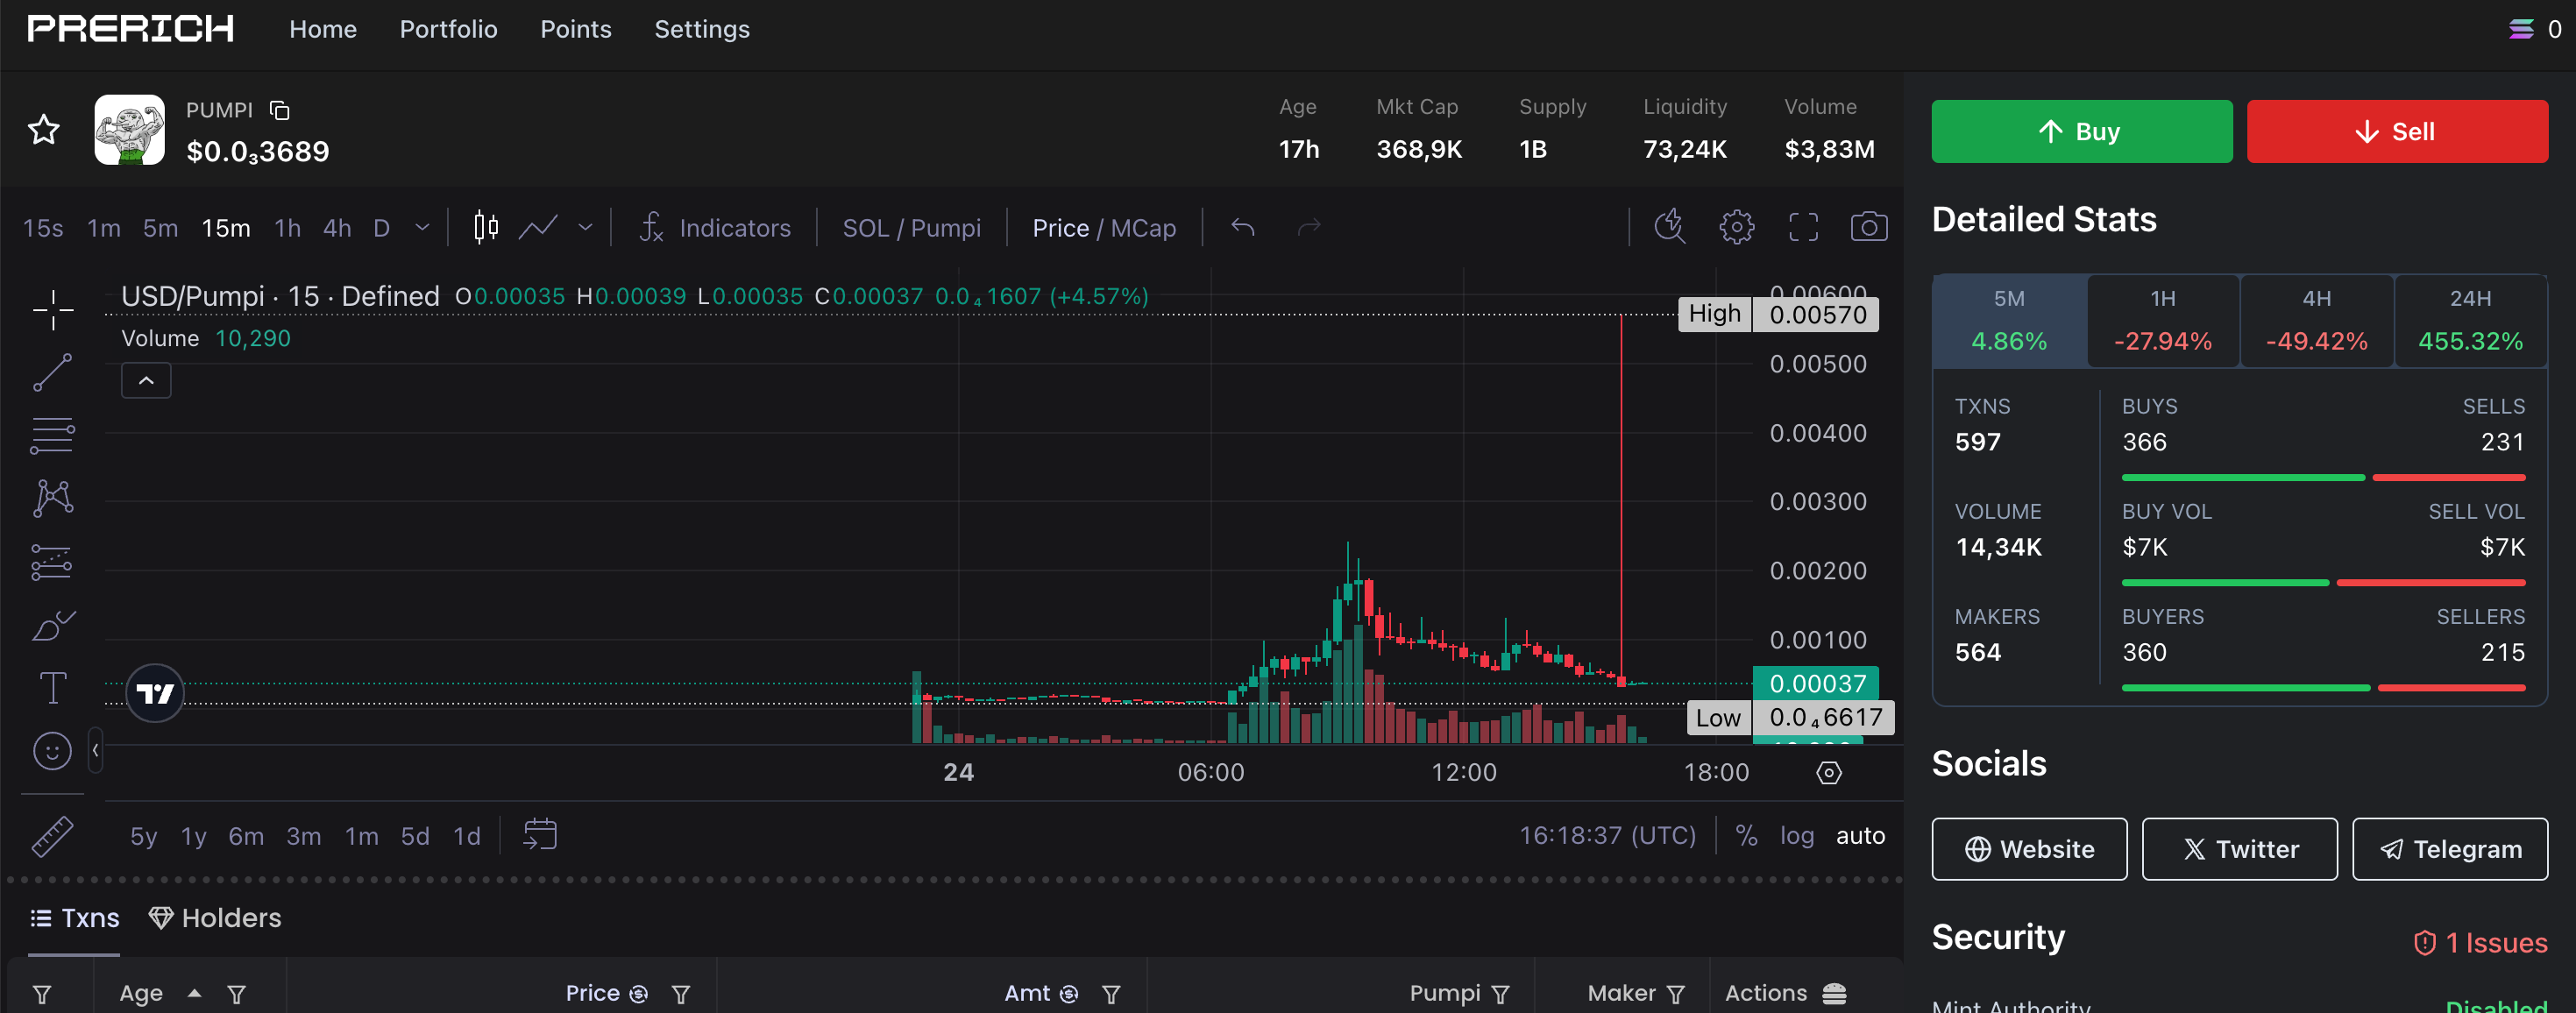Open the Fibonacci retracement tools
The height and width of the screenshot is (1013, 2576).
[x=52, y=436]
